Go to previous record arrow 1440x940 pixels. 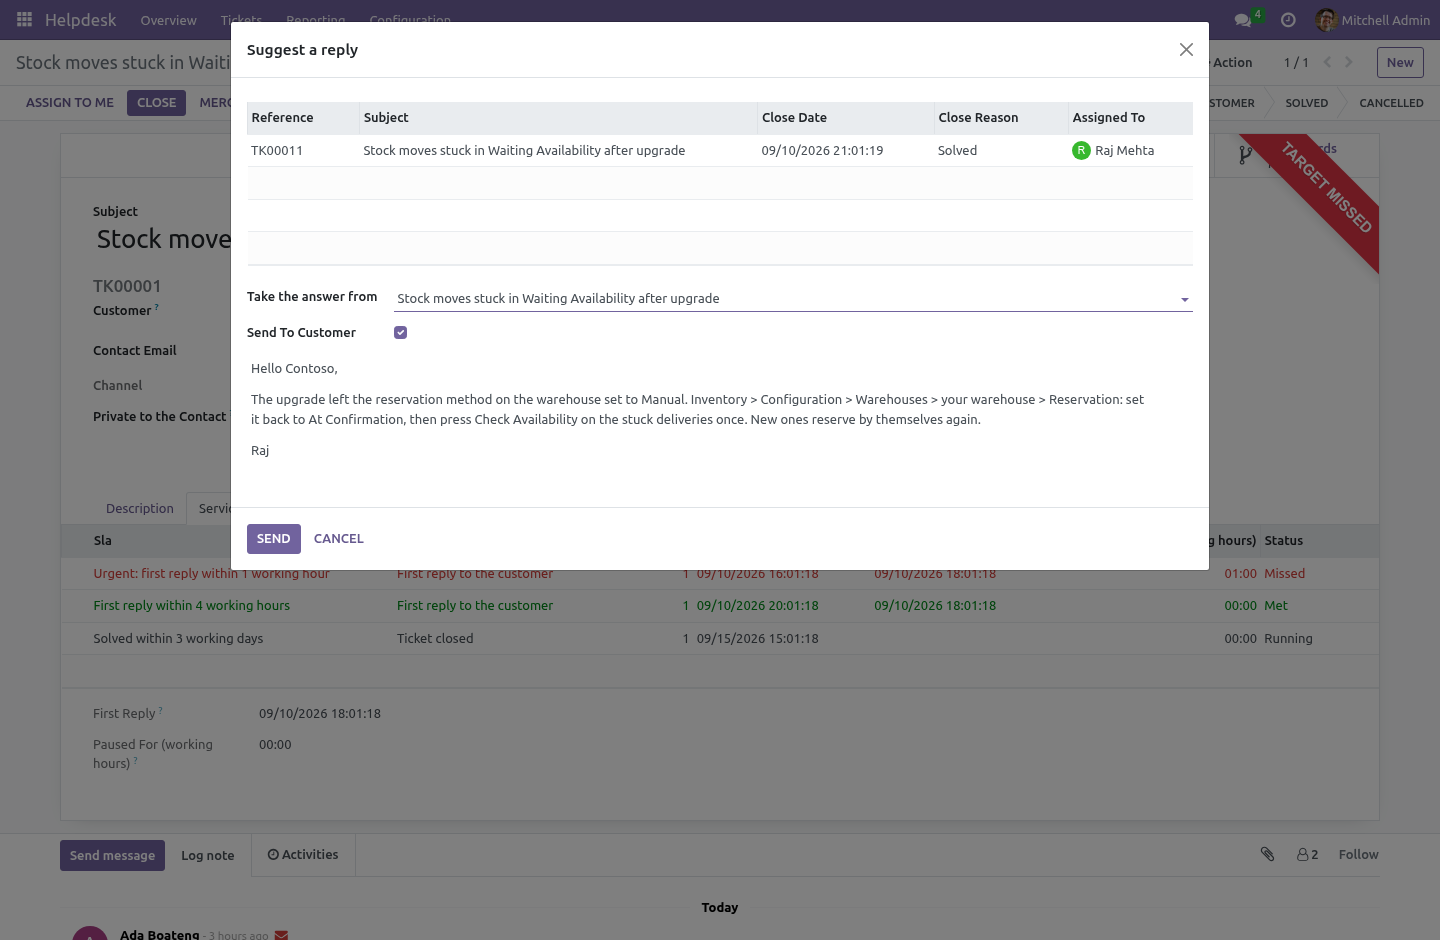point(1327,62)
